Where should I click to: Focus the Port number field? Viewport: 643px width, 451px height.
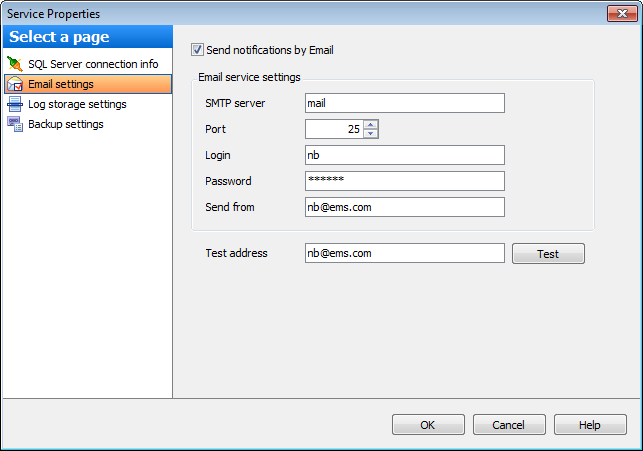click(x=334, y=129)
